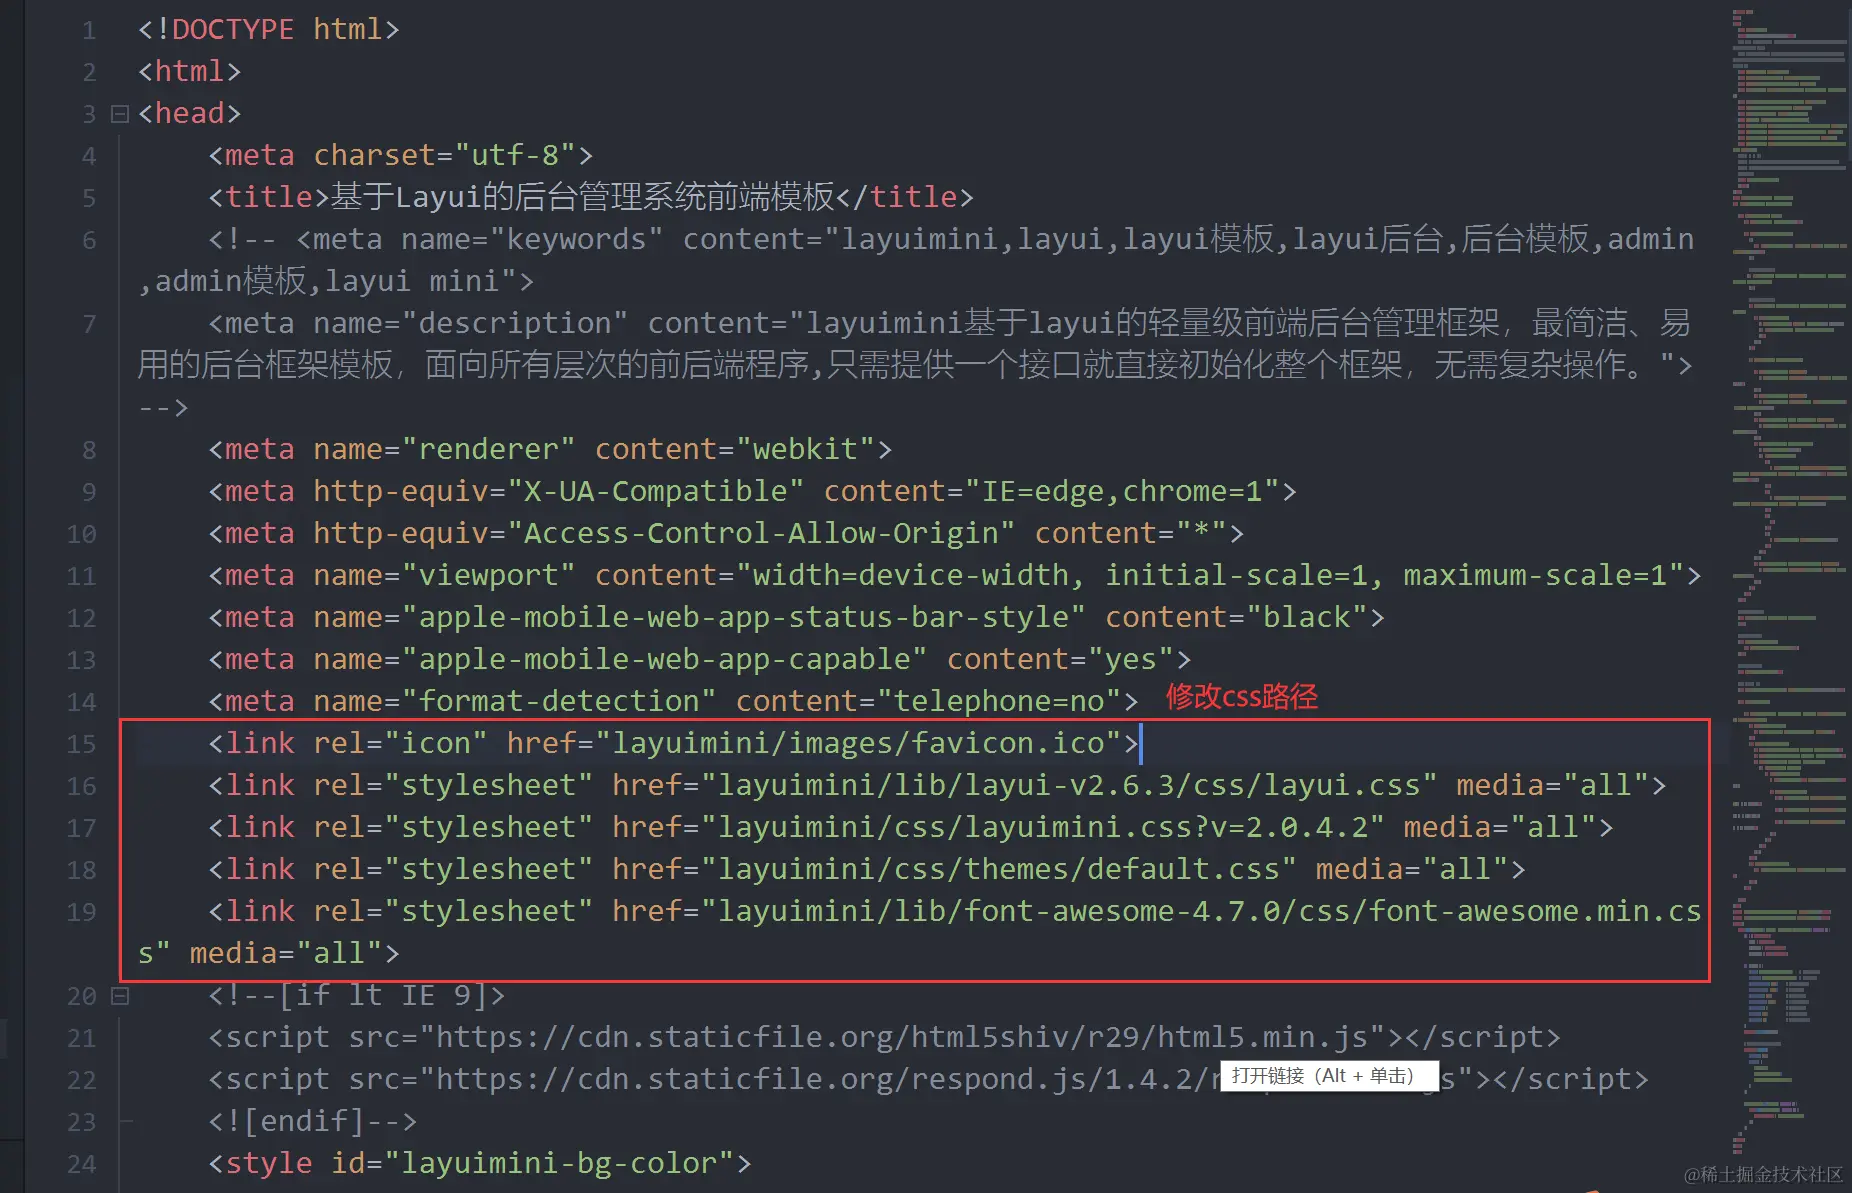Click apple-mobile-web-app-capable text on line 13
The image size is (1852, 1193).
[664, 659]
